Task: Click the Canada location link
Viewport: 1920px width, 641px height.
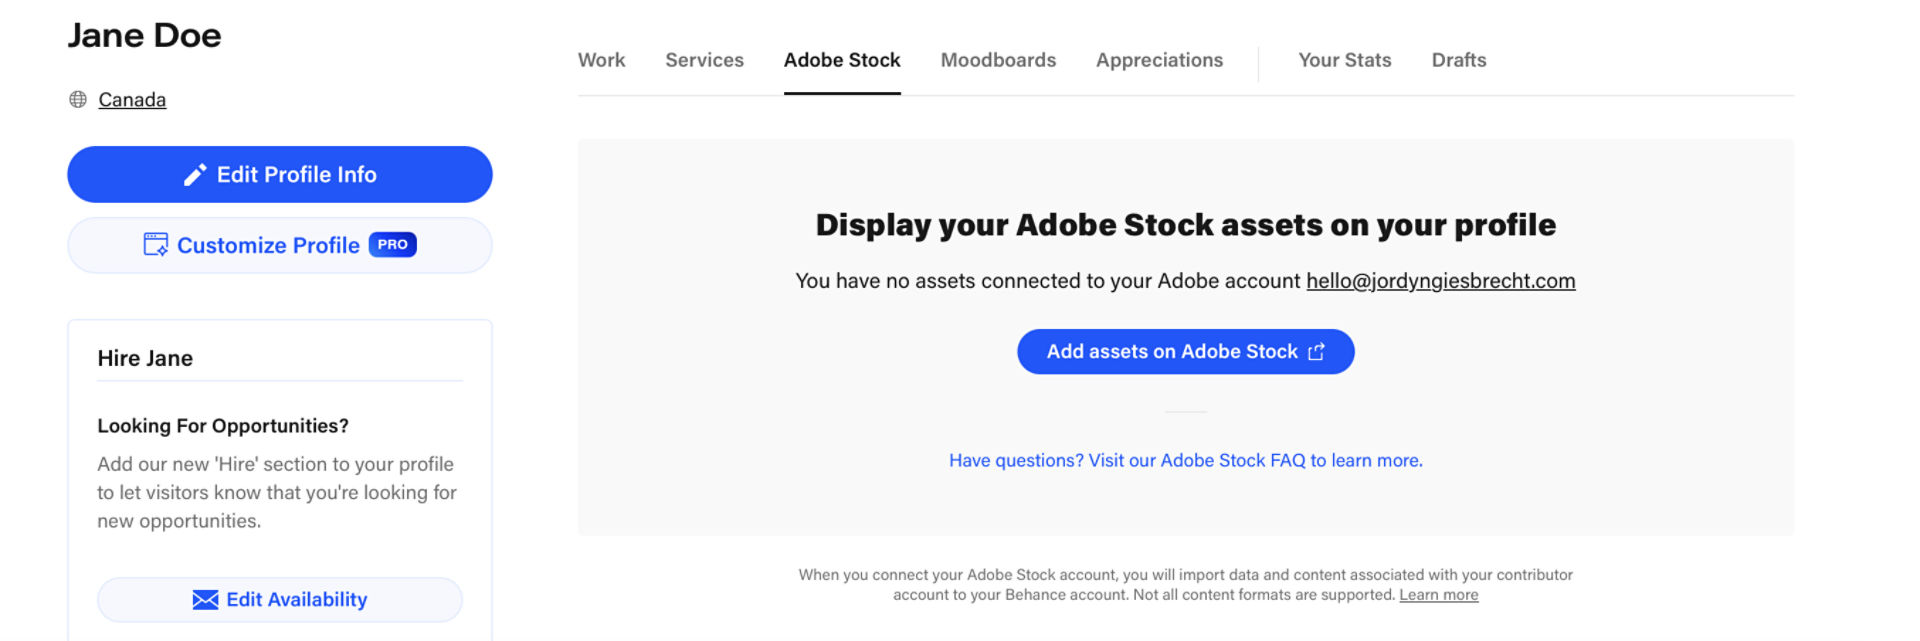Action: pyautogui.click(x=132, y=100)
